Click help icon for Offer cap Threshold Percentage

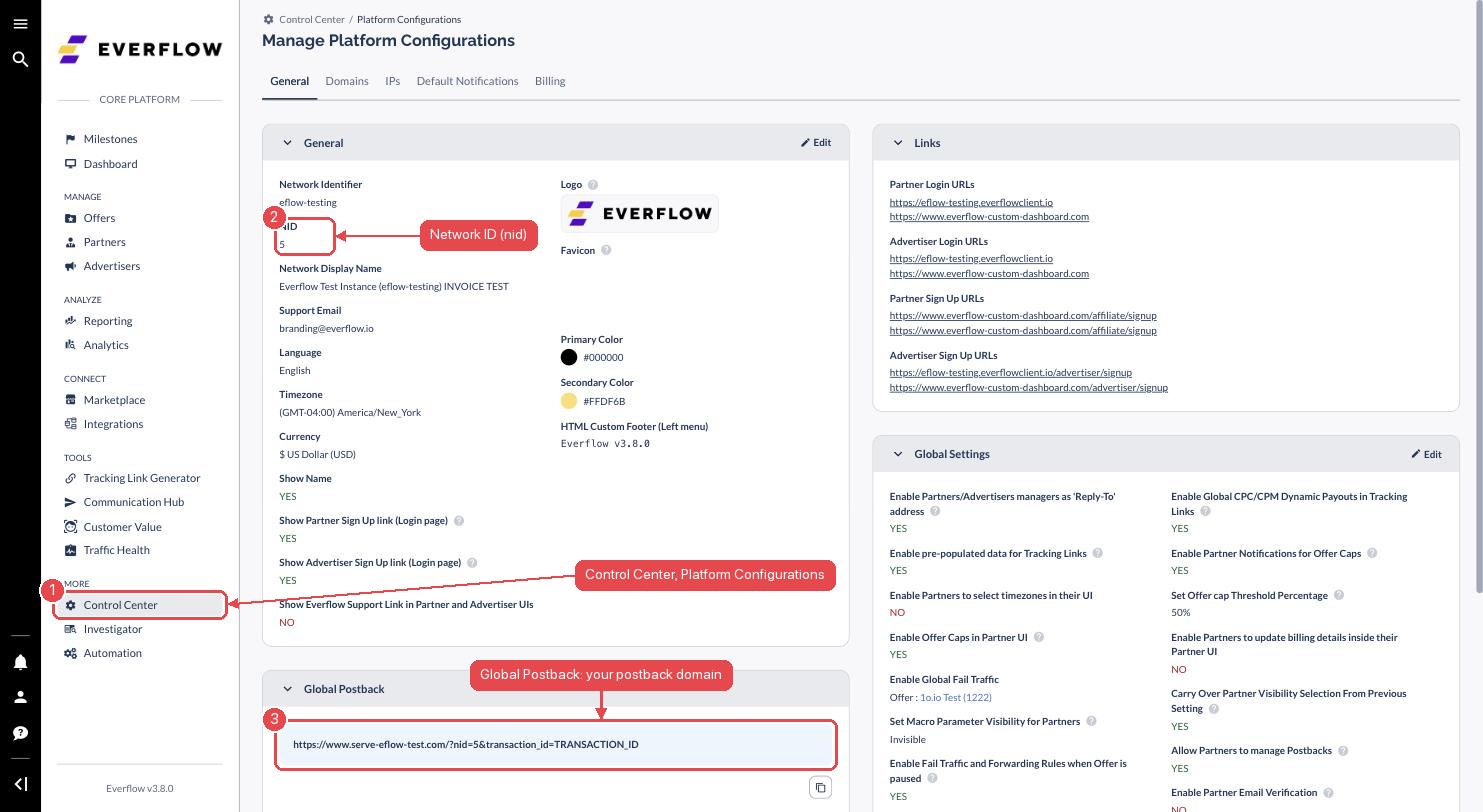pos(1339,595)
